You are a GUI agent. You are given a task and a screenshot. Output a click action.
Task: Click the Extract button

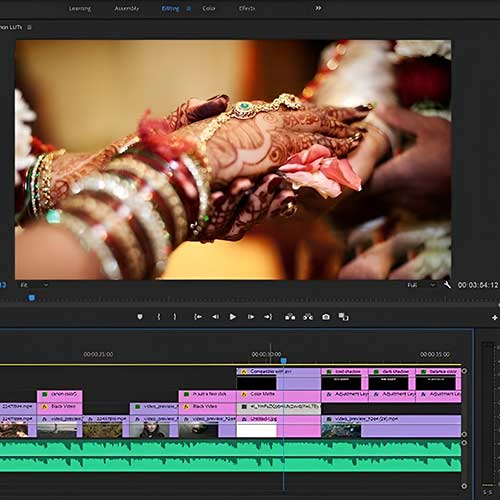(x=308, y=317)
